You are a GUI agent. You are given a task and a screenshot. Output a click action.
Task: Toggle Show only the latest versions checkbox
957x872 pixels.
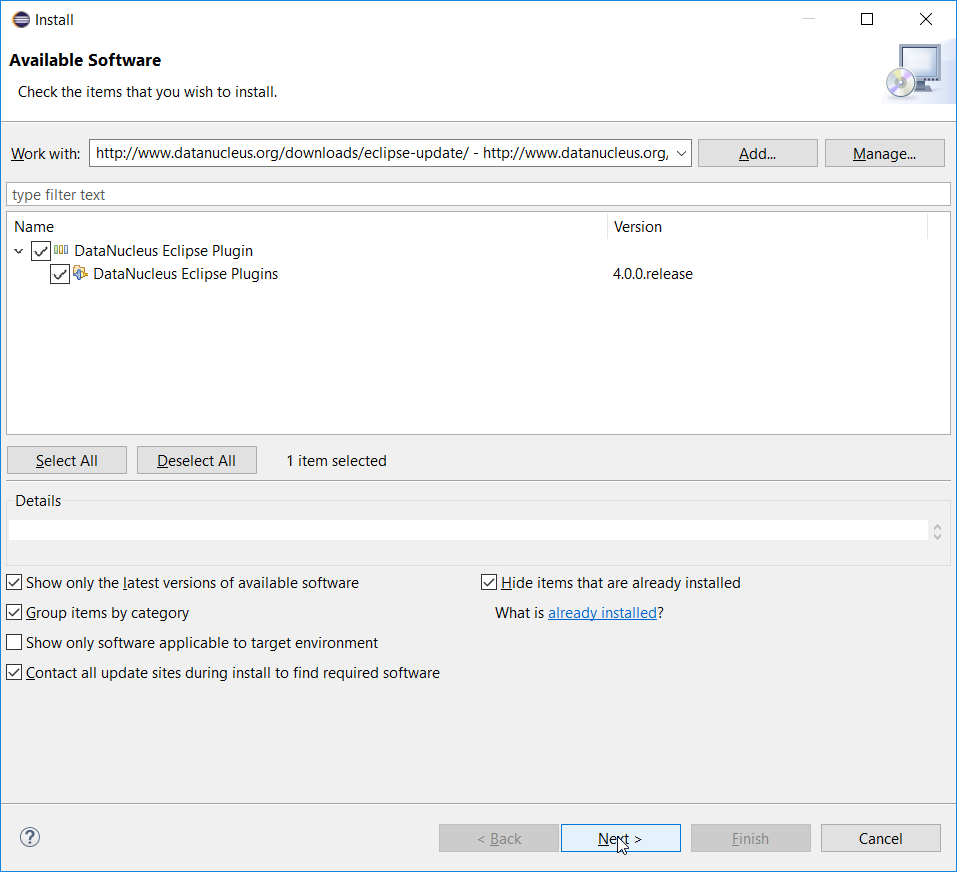point(14,582)
